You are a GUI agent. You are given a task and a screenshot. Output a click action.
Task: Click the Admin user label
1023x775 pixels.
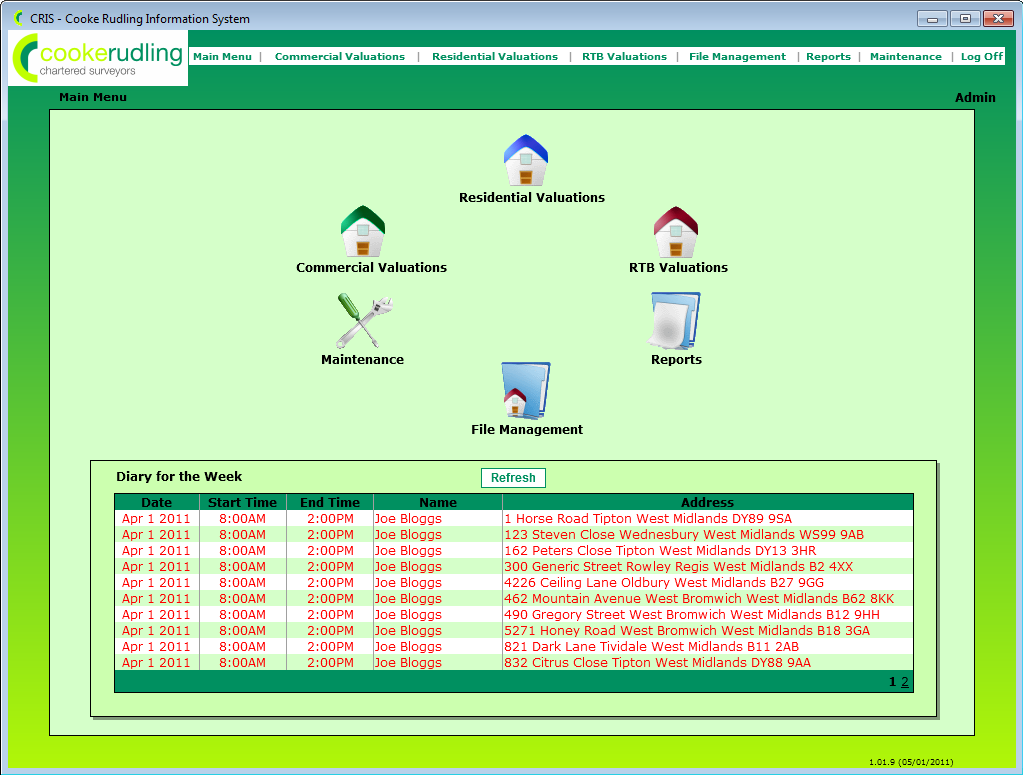(x=975, y=97)
